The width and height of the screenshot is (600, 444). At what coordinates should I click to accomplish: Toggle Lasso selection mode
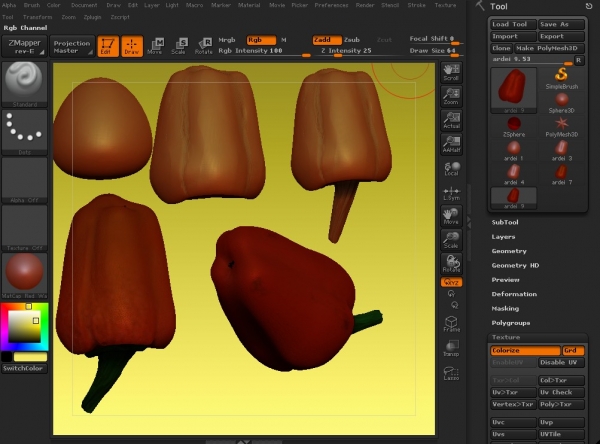click(x=452, y=373)
